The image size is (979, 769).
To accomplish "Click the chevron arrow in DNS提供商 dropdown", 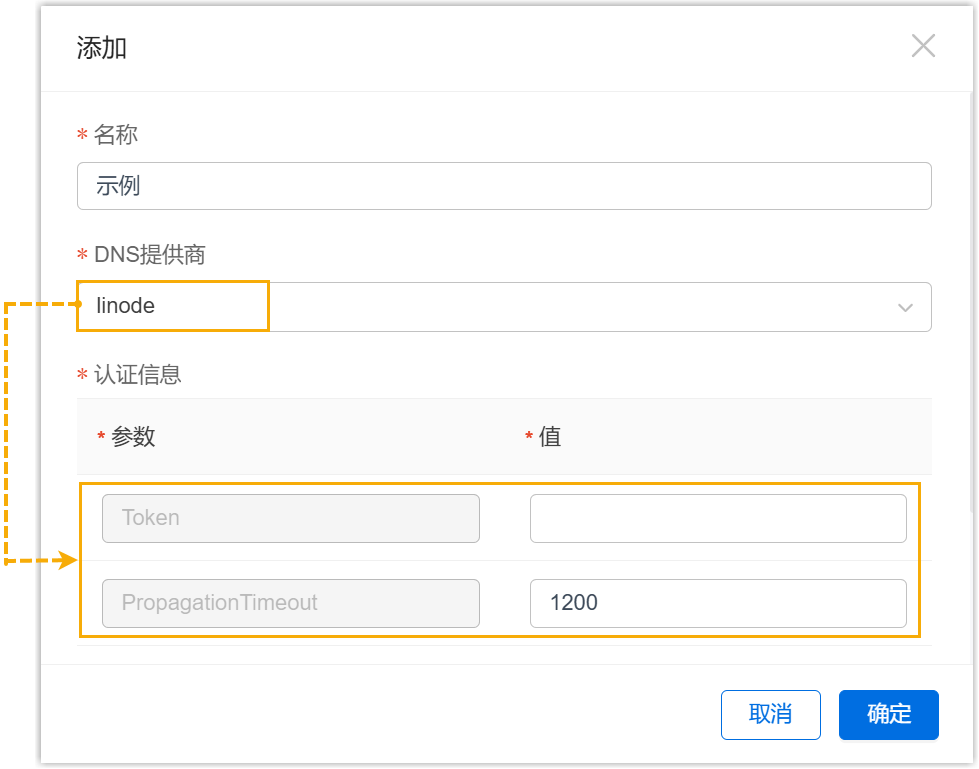I will coord(905,307).
